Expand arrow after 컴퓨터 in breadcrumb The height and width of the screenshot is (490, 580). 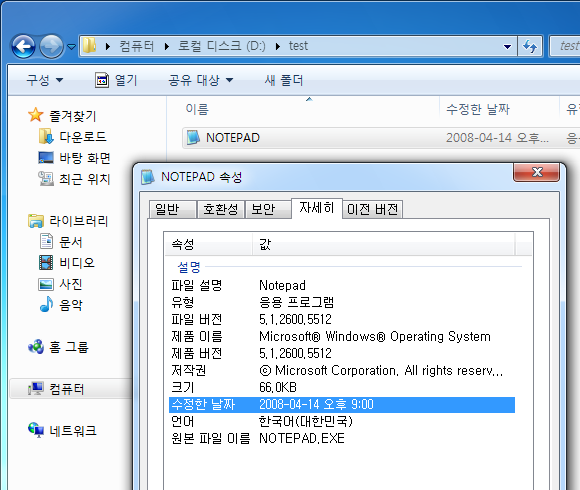166,47
